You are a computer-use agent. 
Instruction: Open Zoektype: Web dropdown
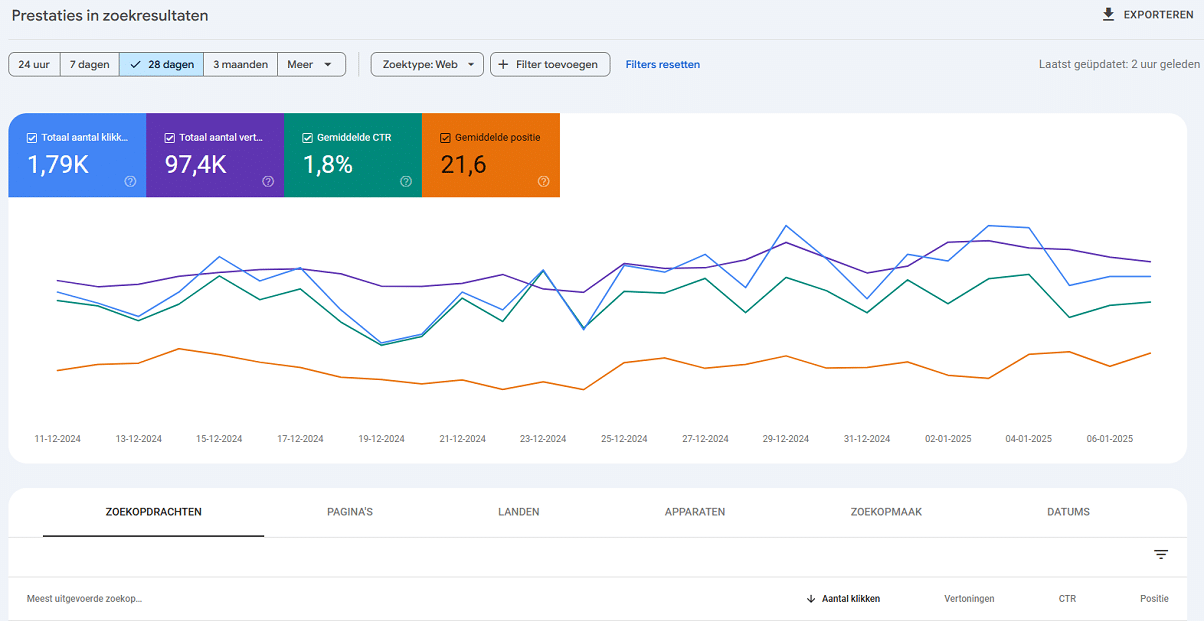tap(427, 65)
